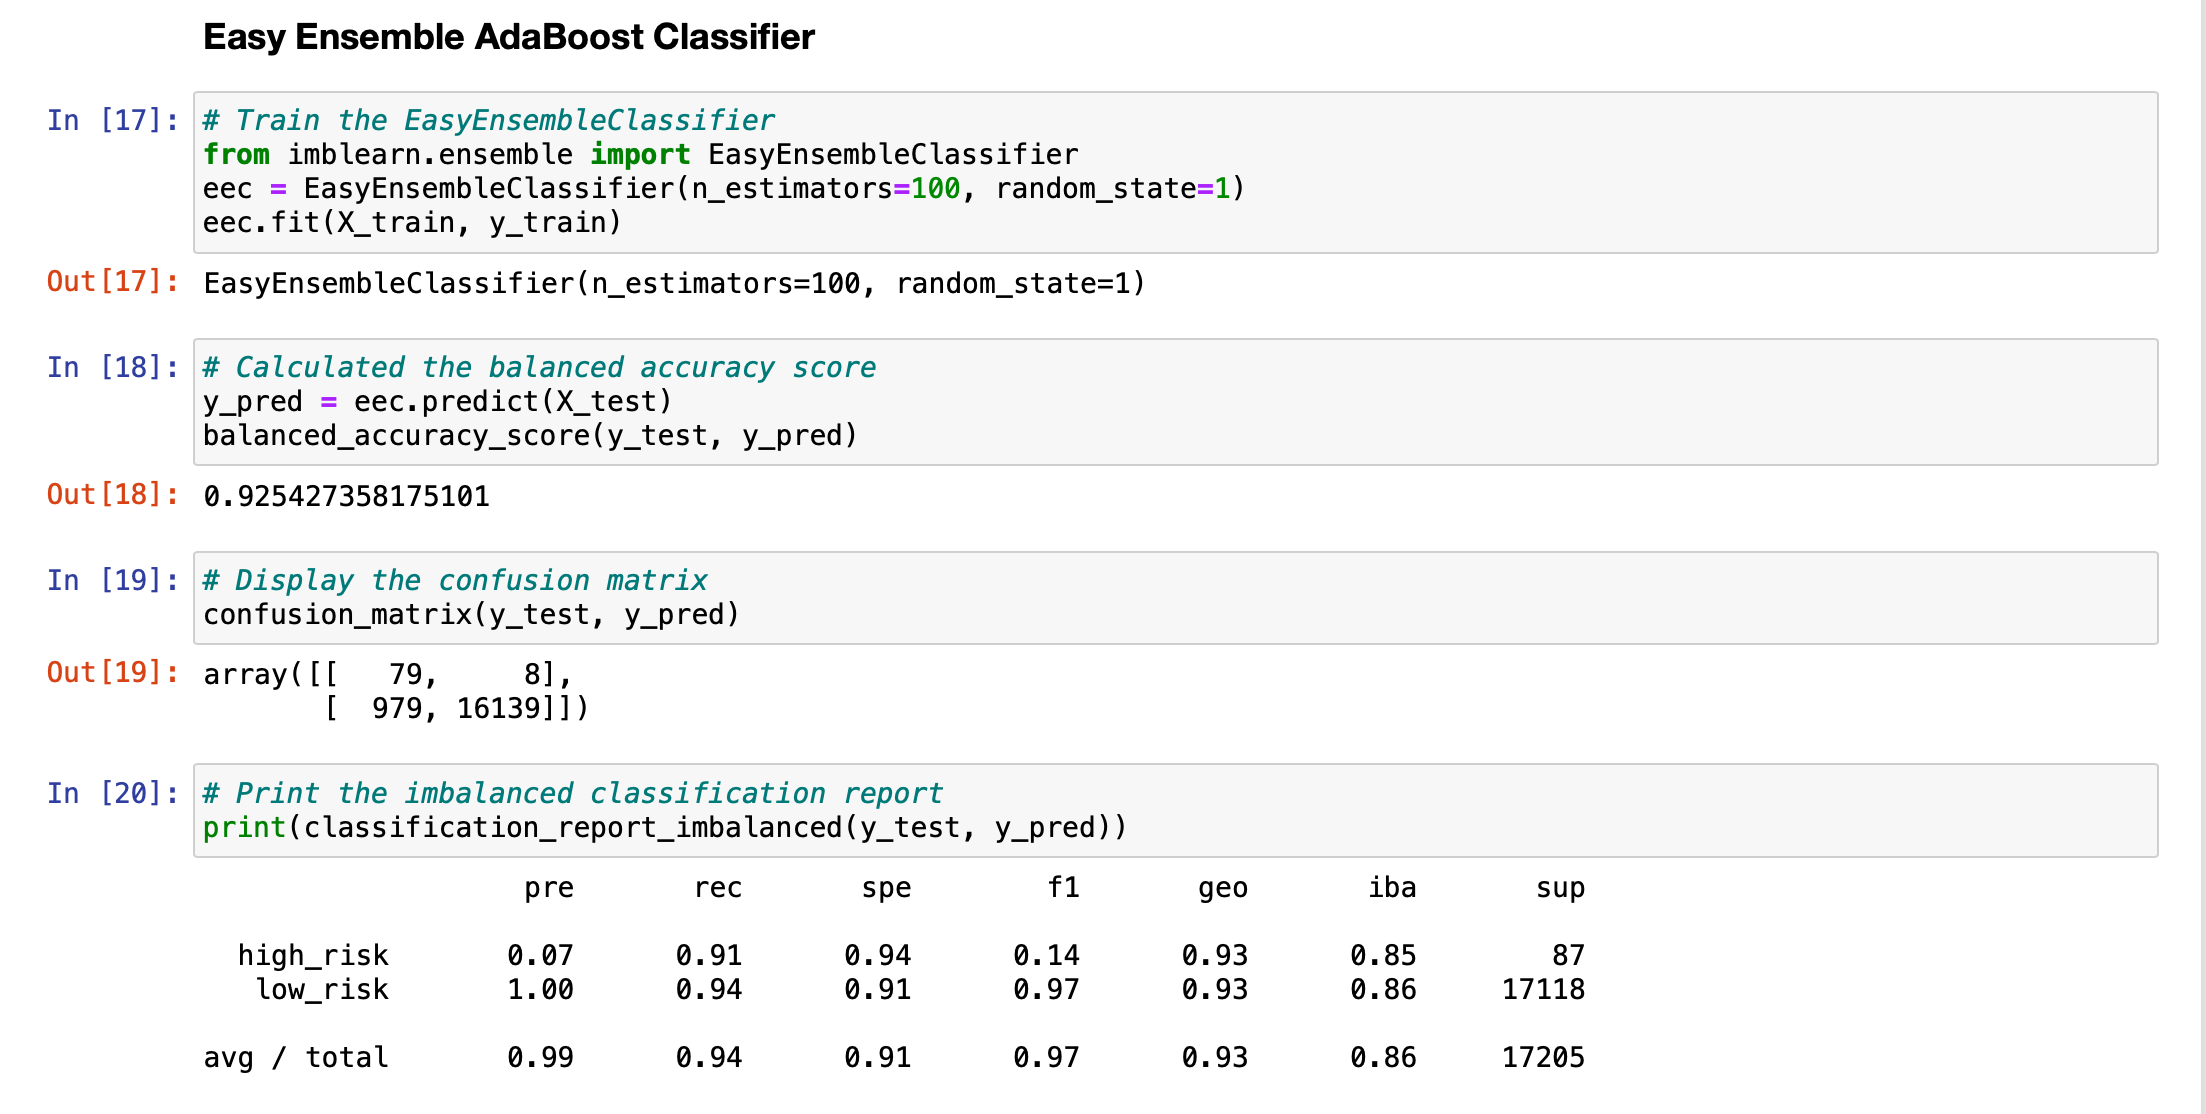
Task: Click high_risk iba value 0.85
Action: [x=1383, y=955]
